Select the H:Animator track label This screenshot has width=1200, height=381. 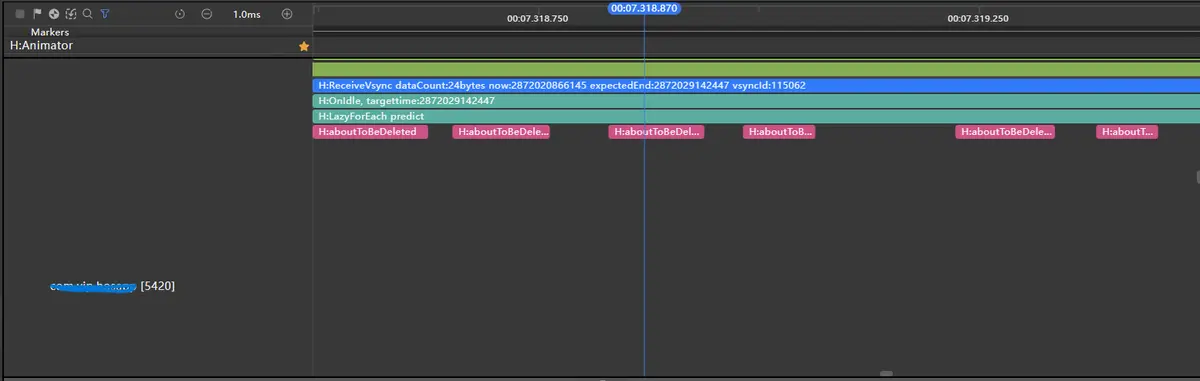point(41,46)
